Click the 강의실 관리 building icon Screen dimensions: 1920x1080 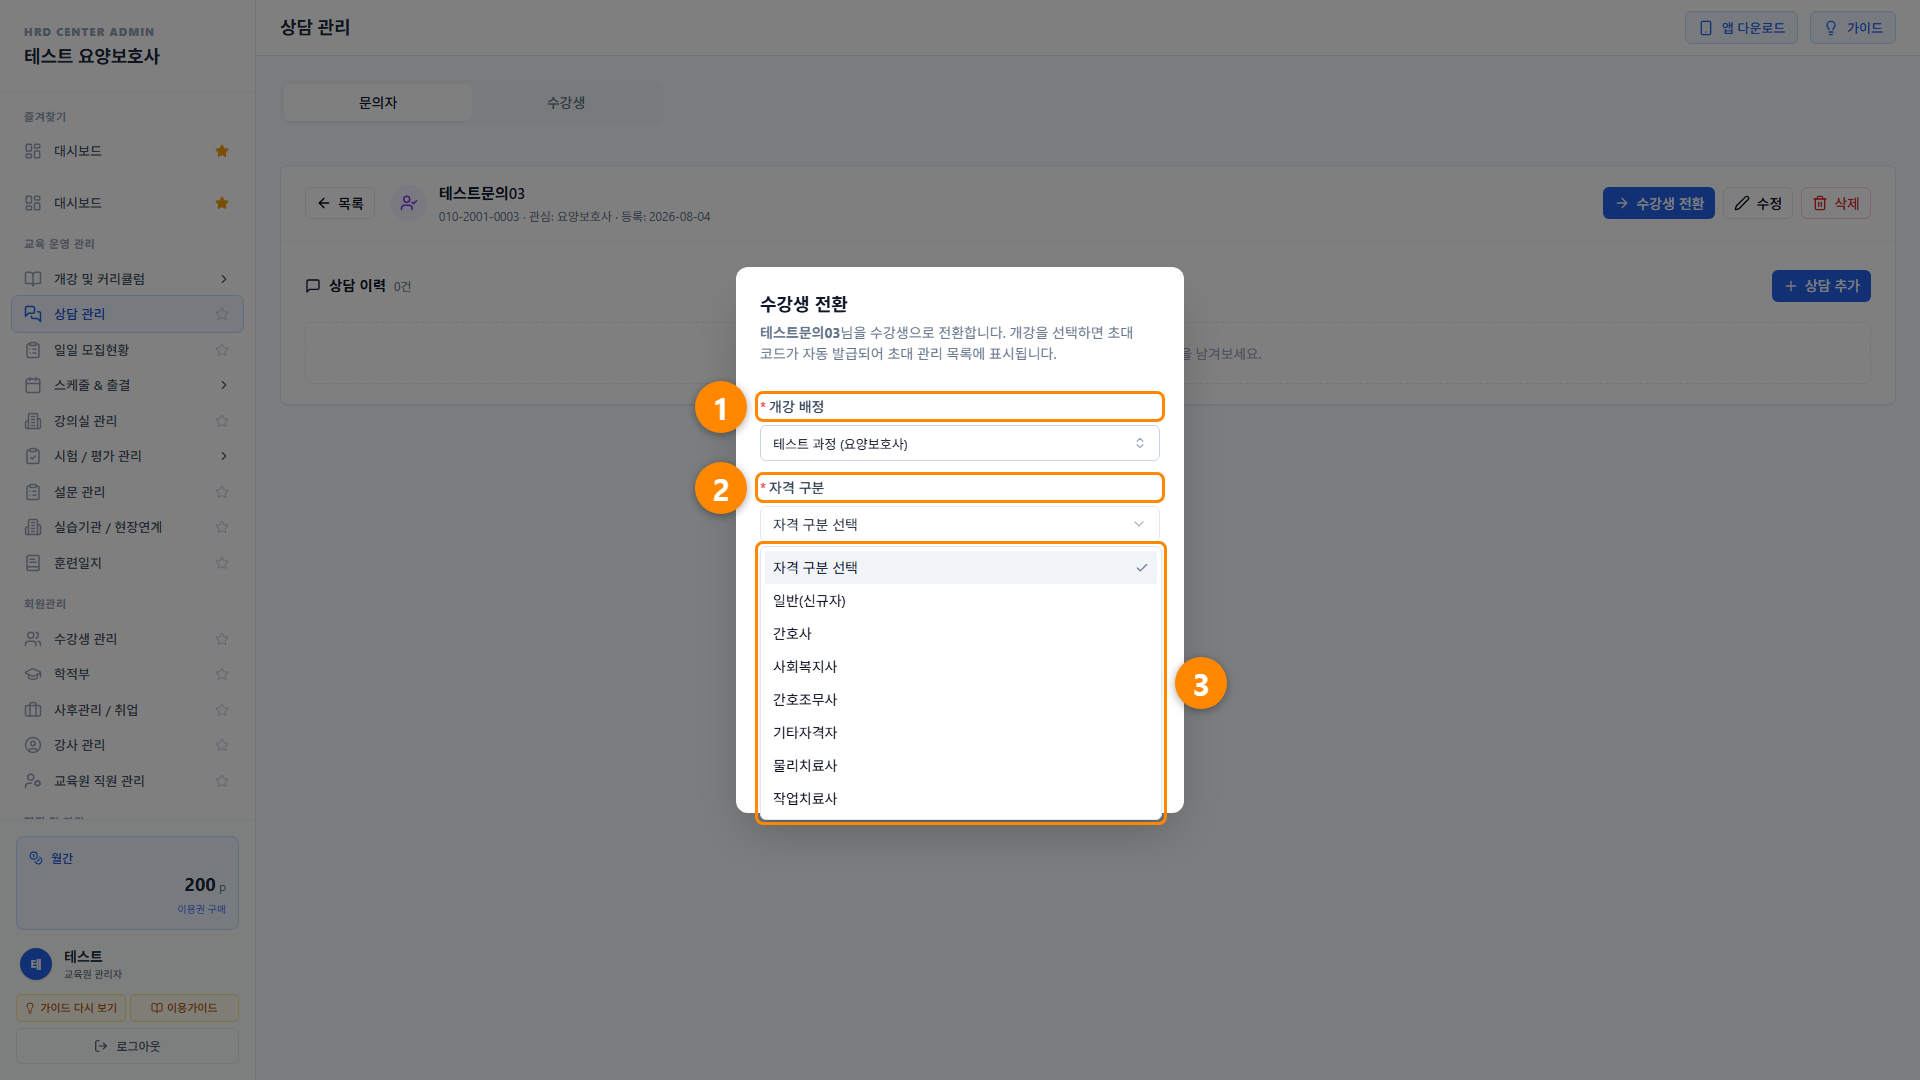tap(33, 421)
